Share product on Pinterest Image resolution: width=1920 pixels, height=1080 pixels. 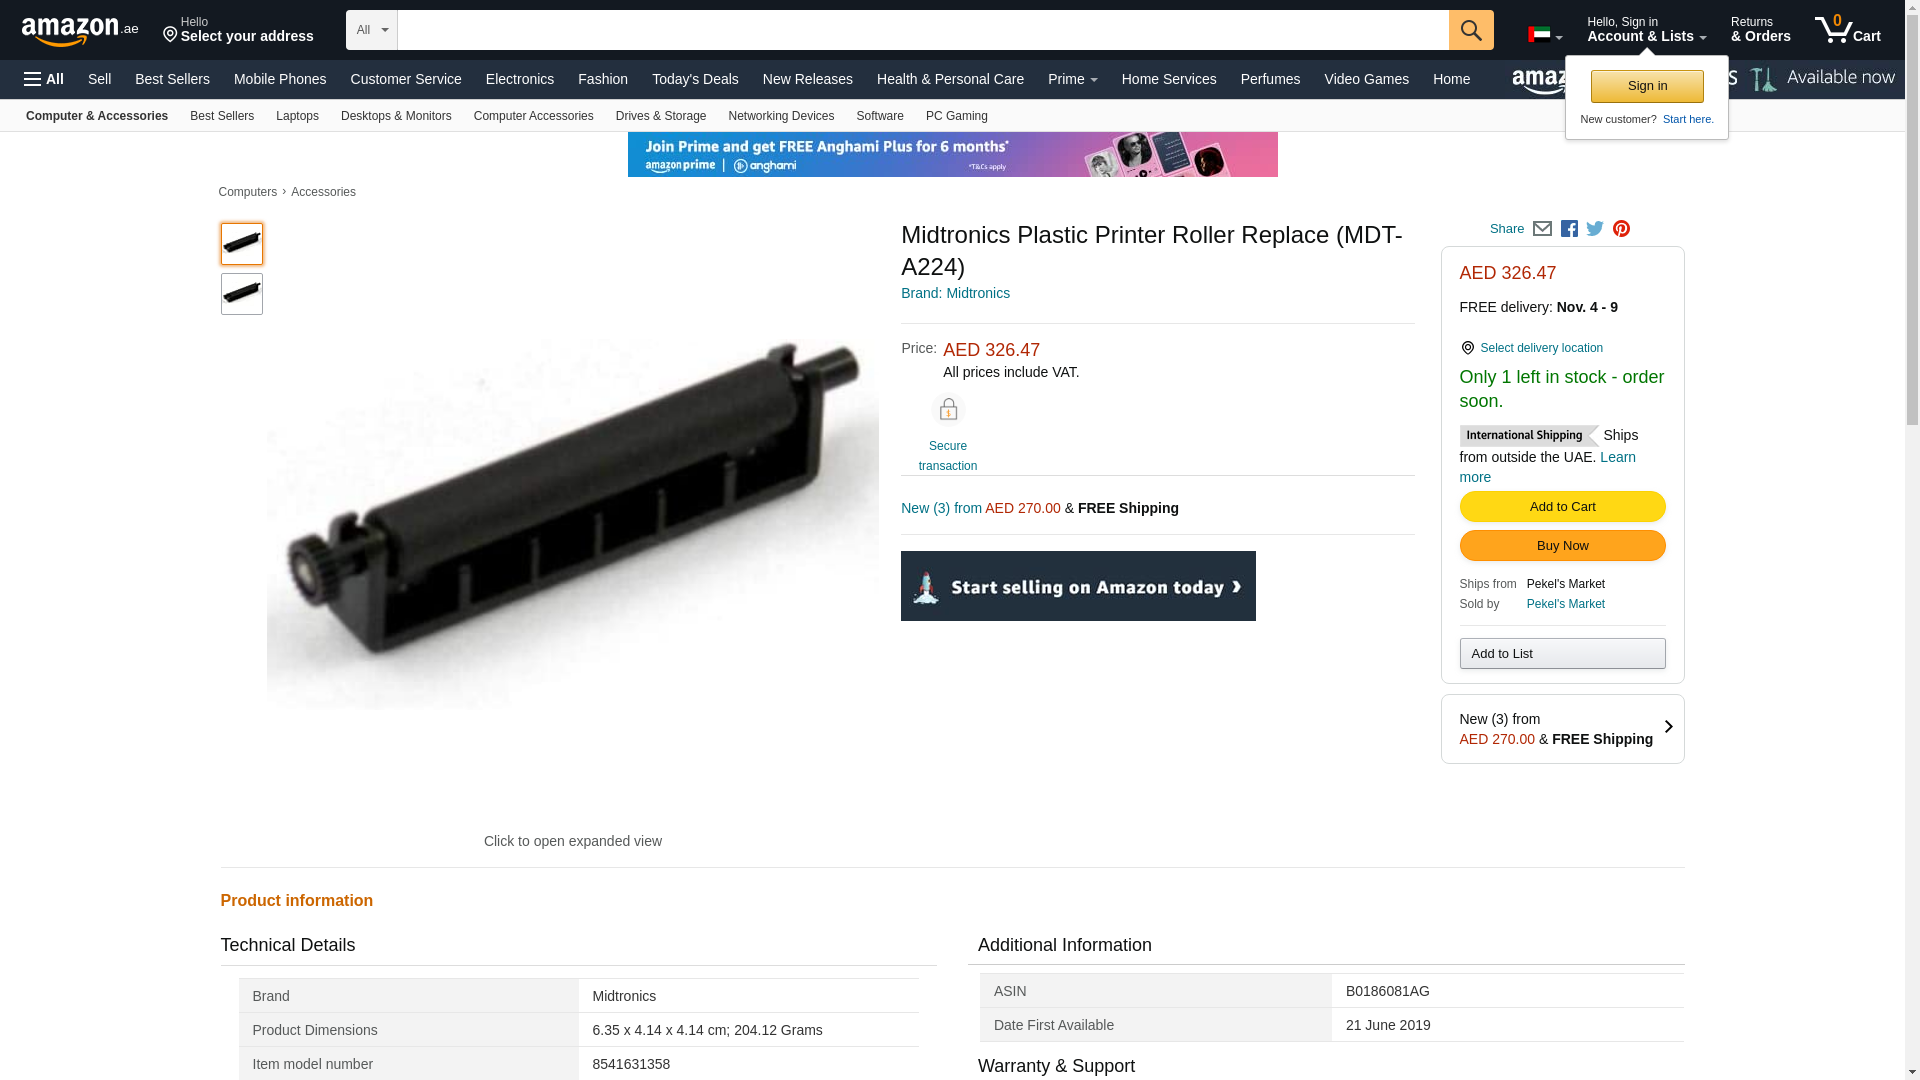[x=1621, y=229]
